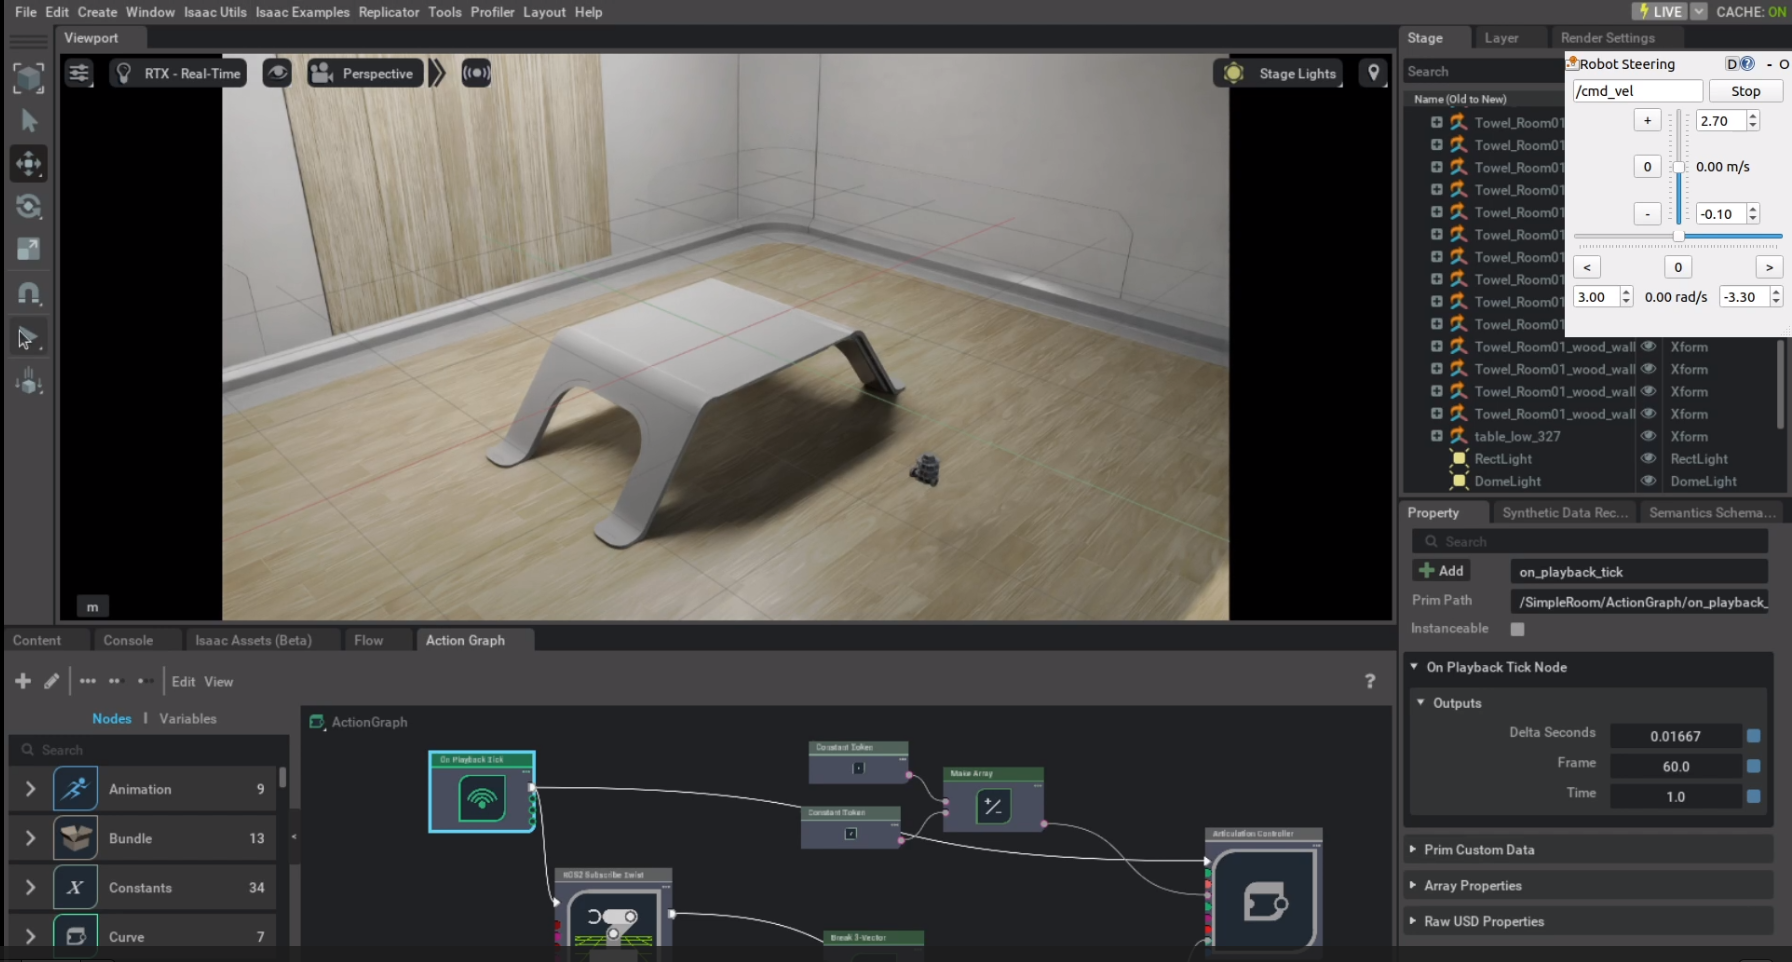This screenshot has width=1792, height=962.
Task: Check the Instanceable checkbox
Action: (x=1517, y=629)
